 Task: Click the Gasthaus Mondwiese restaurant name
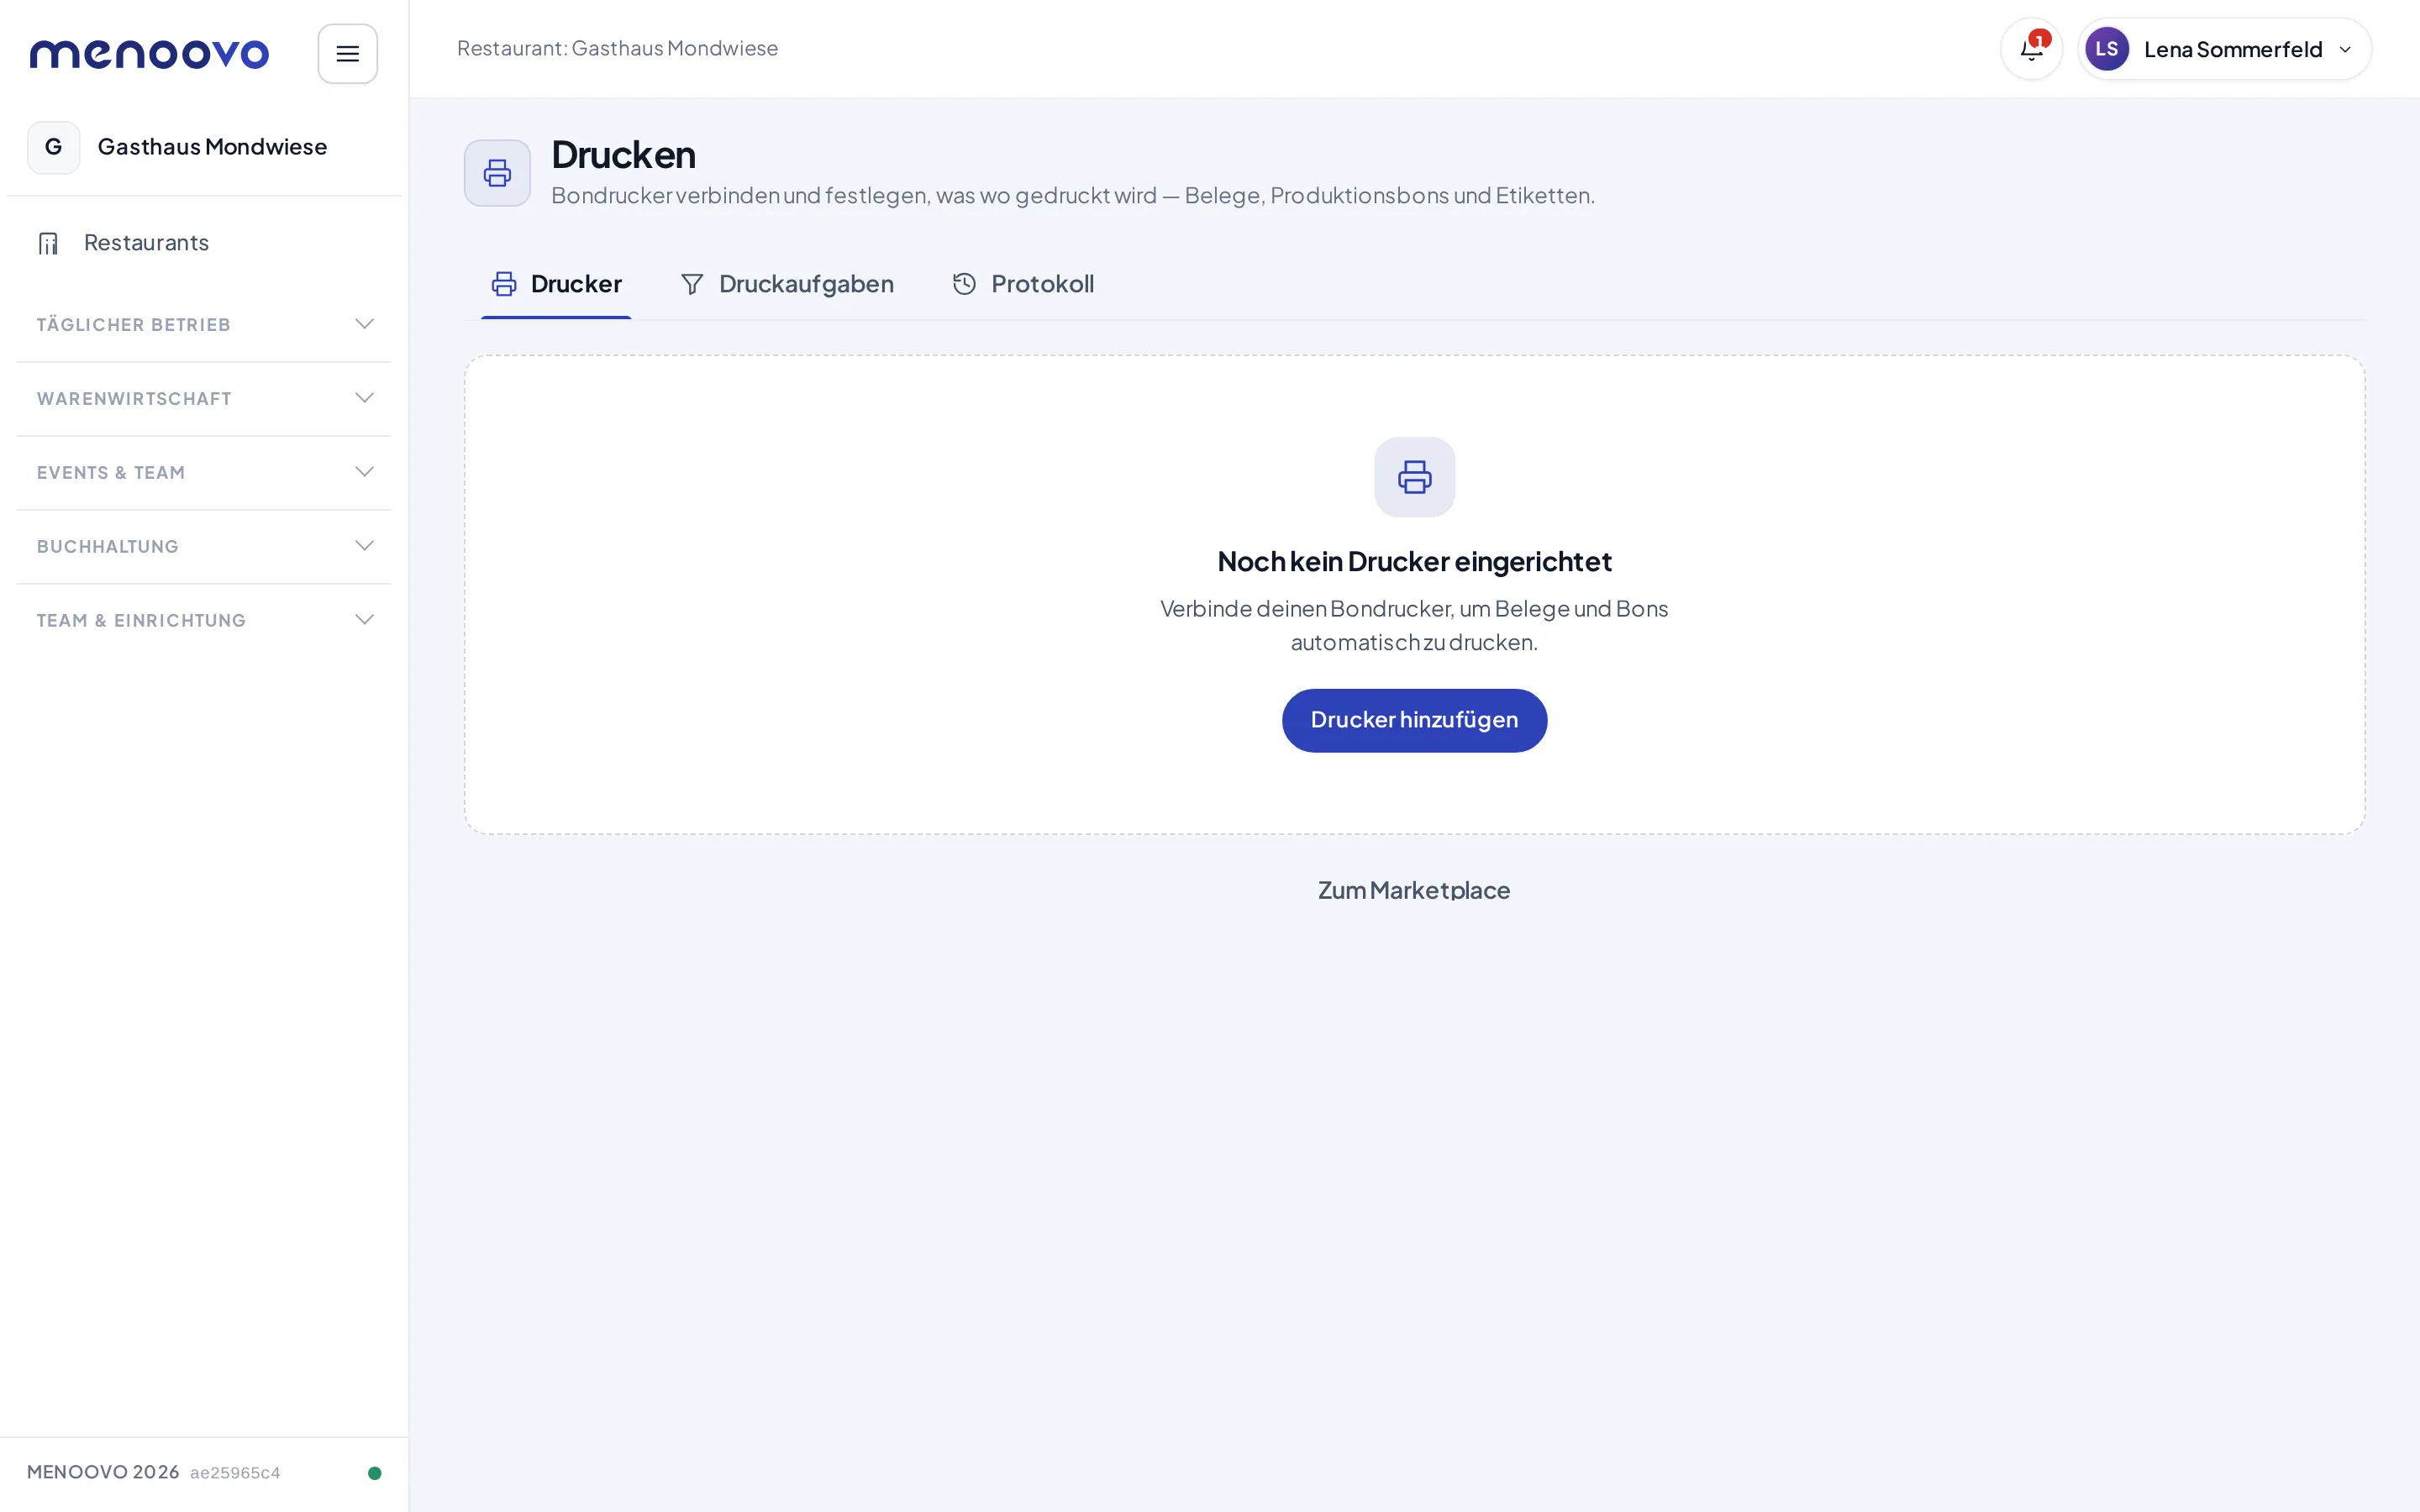(212, 147)
